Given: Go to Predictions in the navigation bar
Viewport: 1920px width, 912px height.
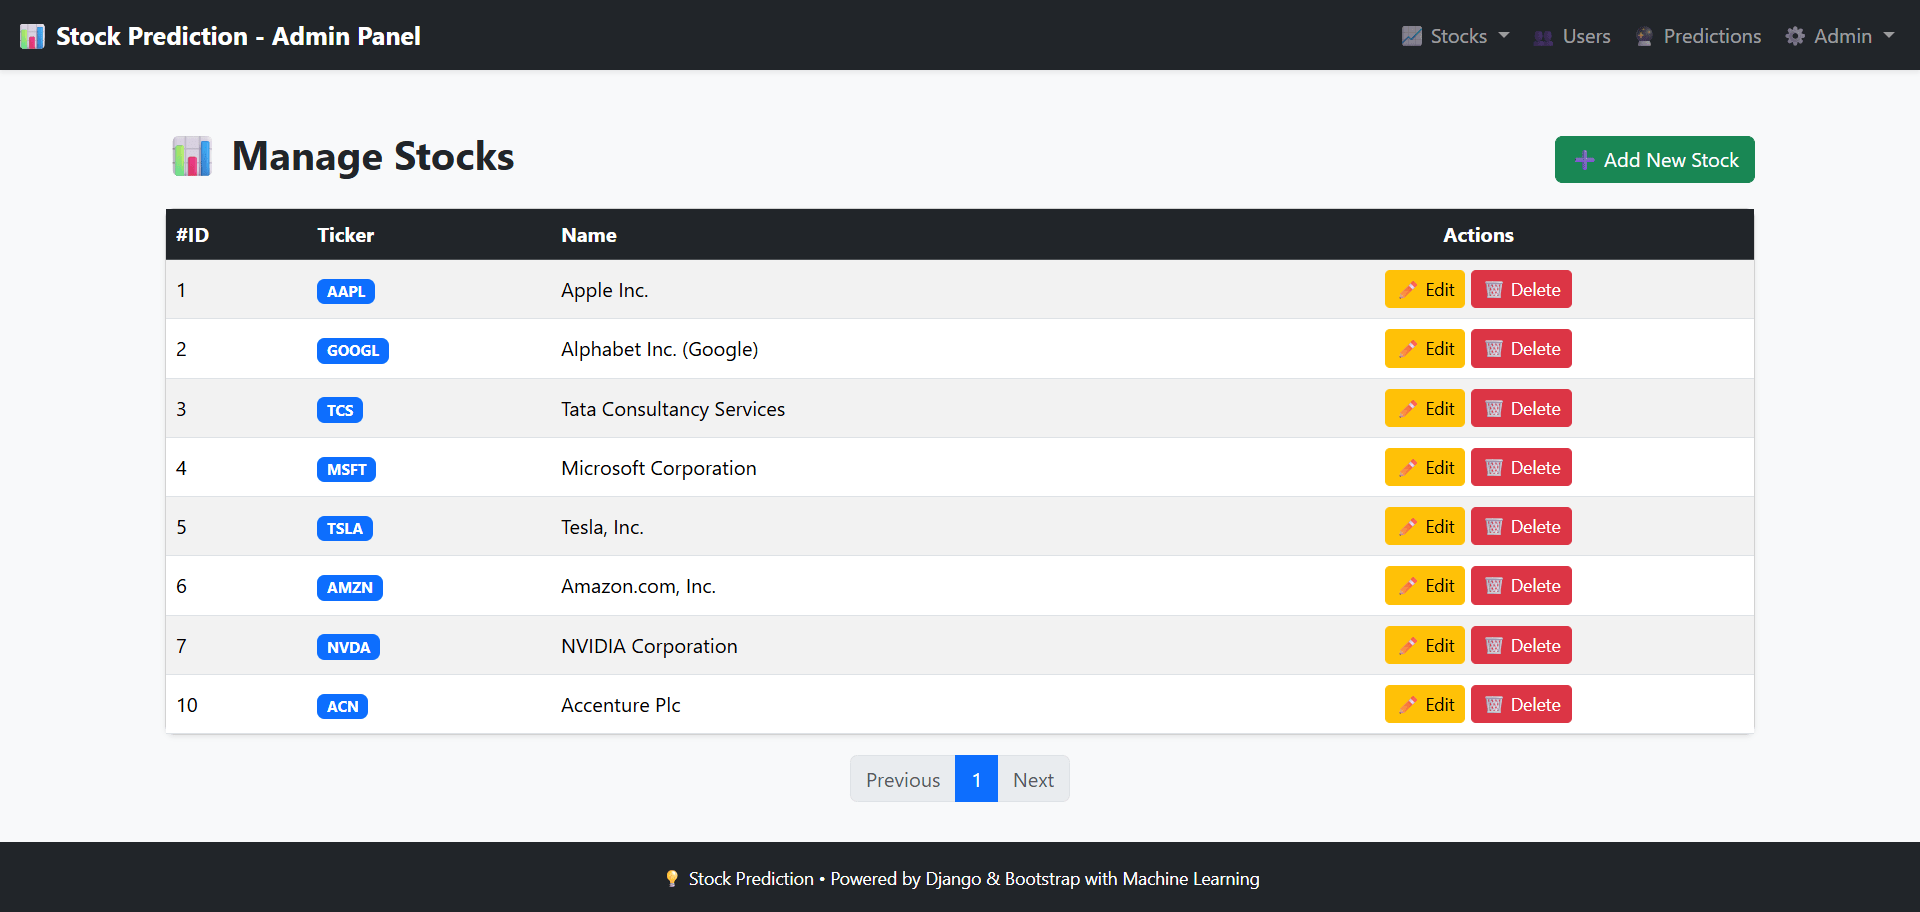Looking at the screenshot, I should [x=1711, y=37].
